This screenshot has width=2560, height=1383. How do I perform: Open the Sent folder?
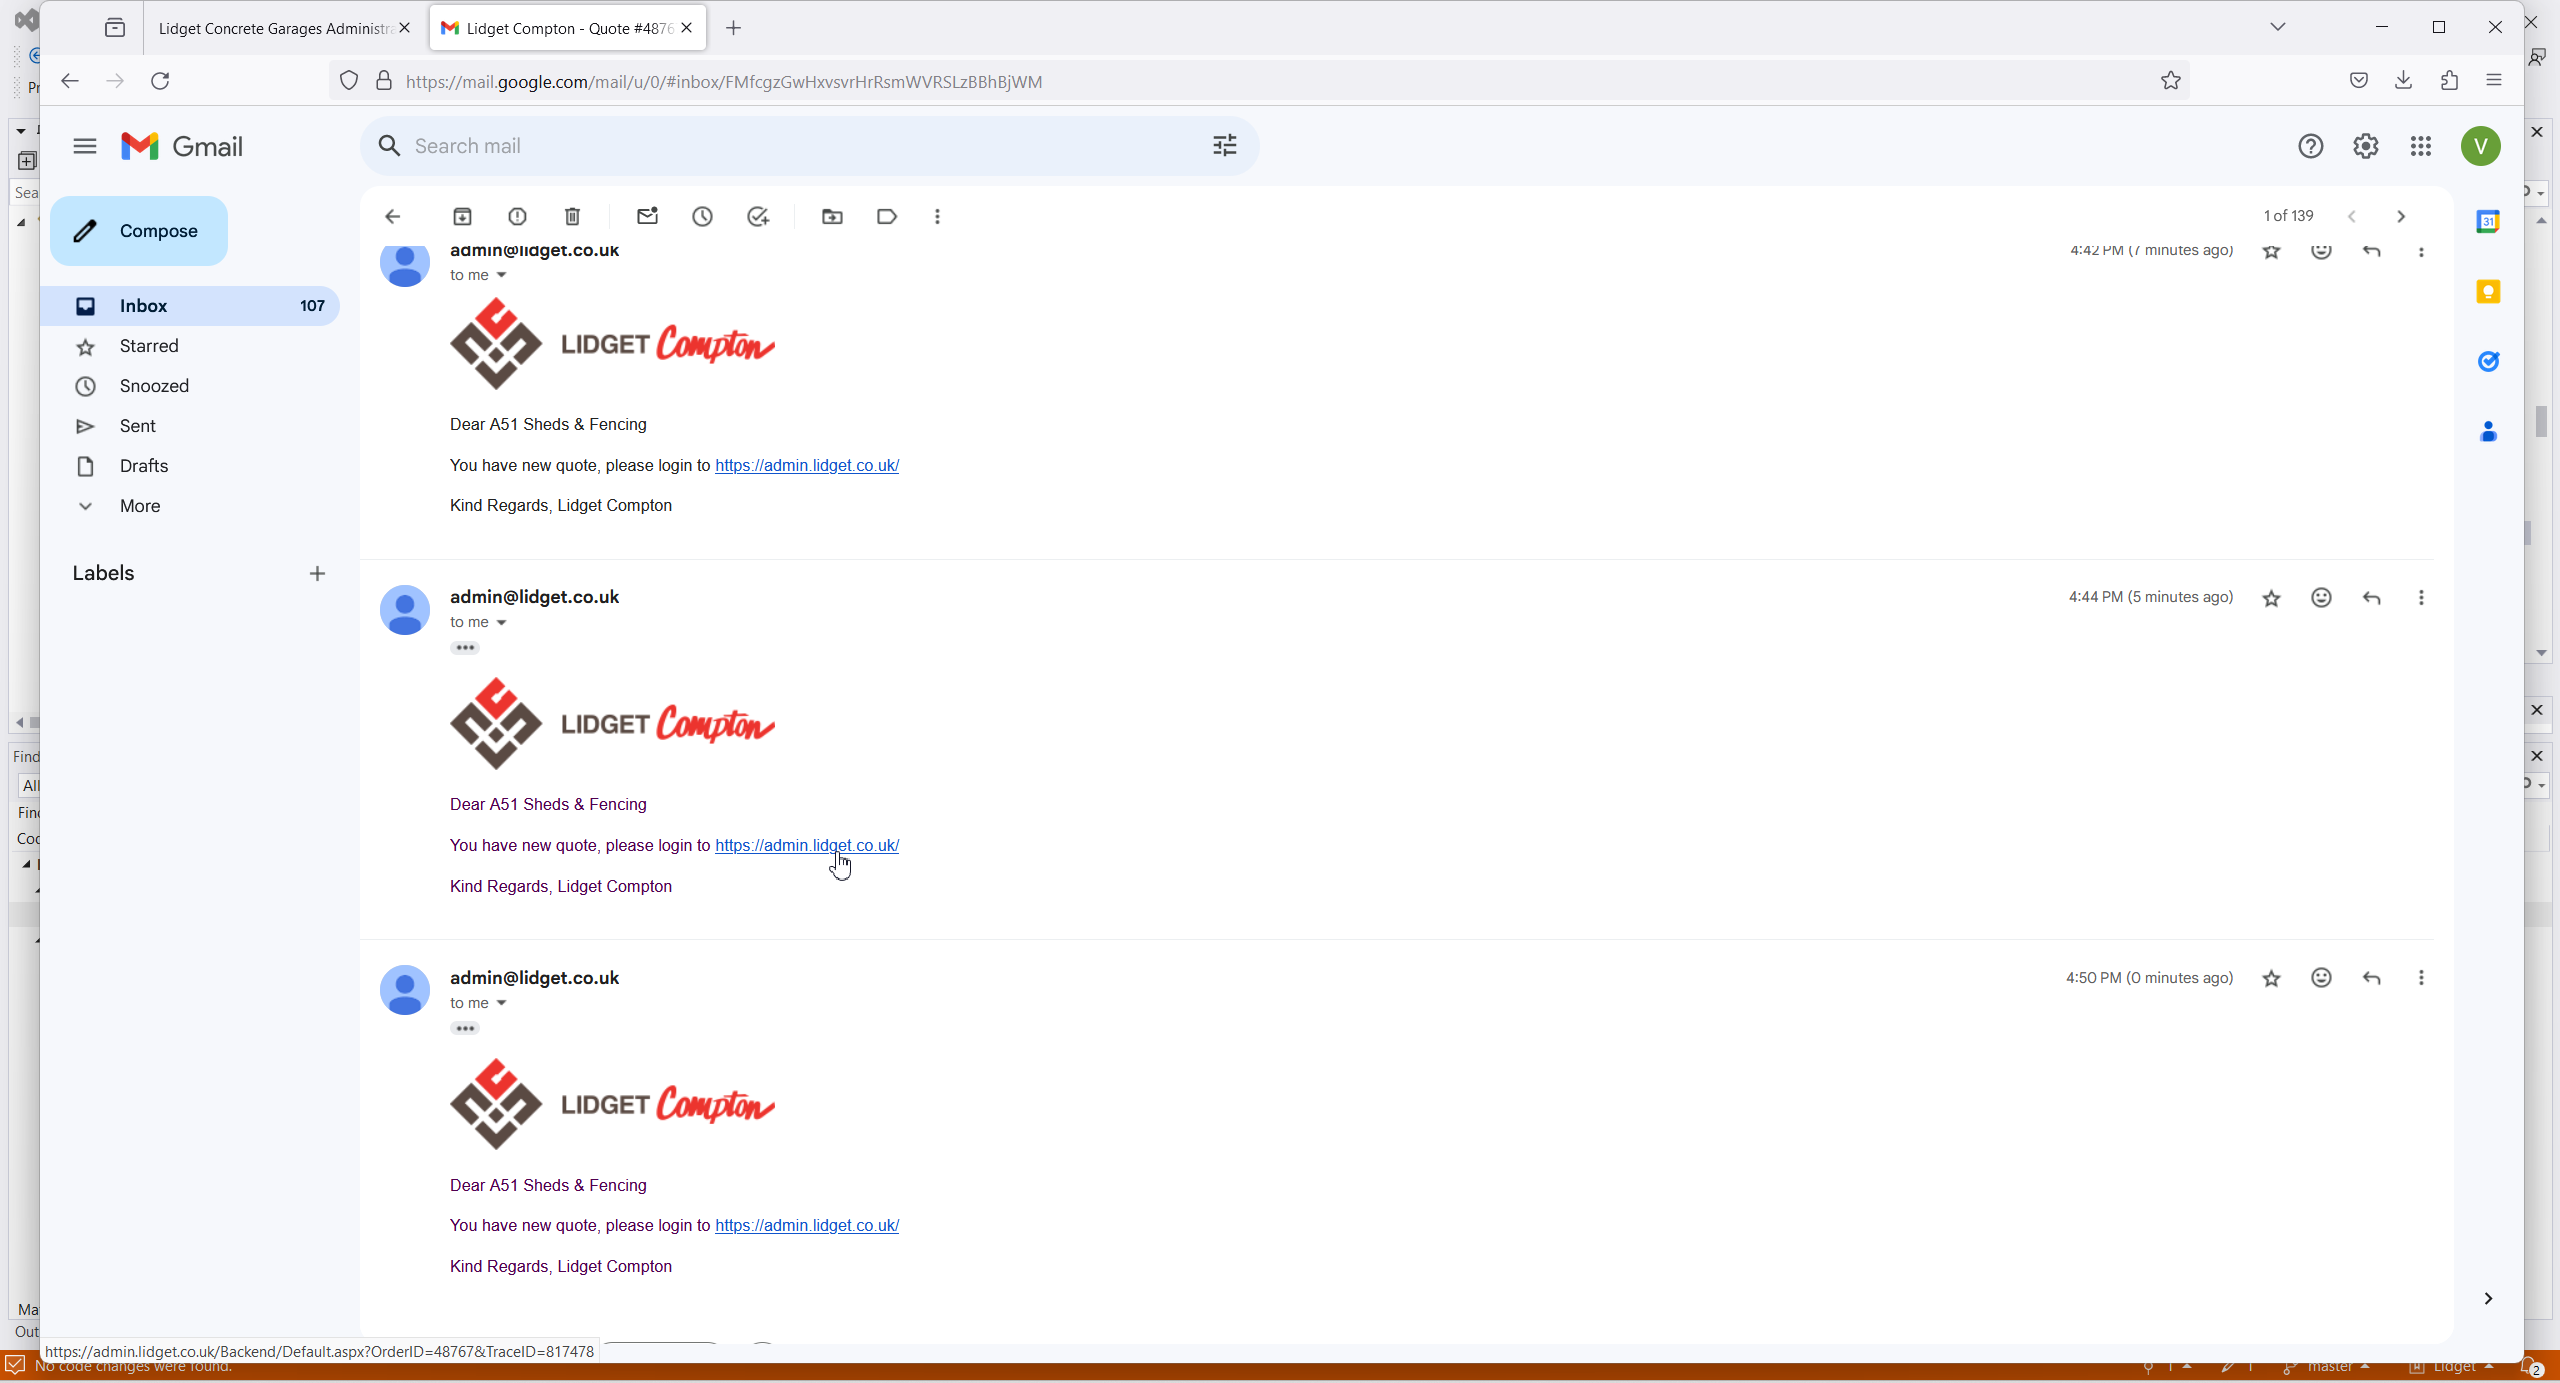click(x=137, y=426)
